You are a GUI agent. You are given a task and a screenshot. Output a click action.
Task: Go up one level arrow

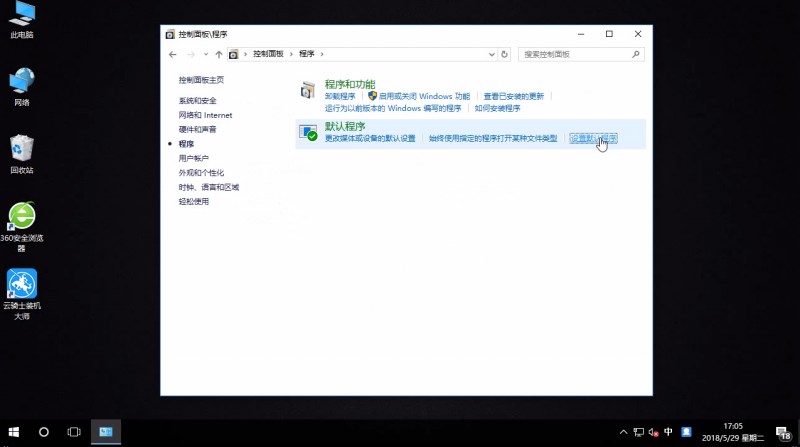click(x=219, y=55)
